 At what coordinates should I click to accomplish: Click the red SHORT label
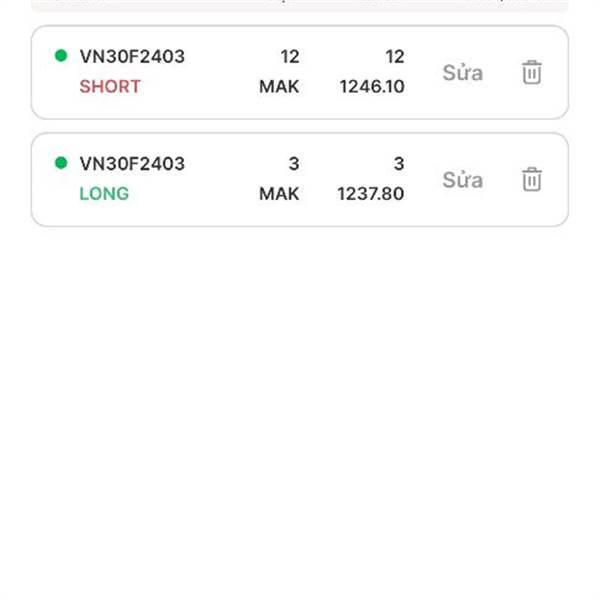pyautogui.click(x=110, y=86)
